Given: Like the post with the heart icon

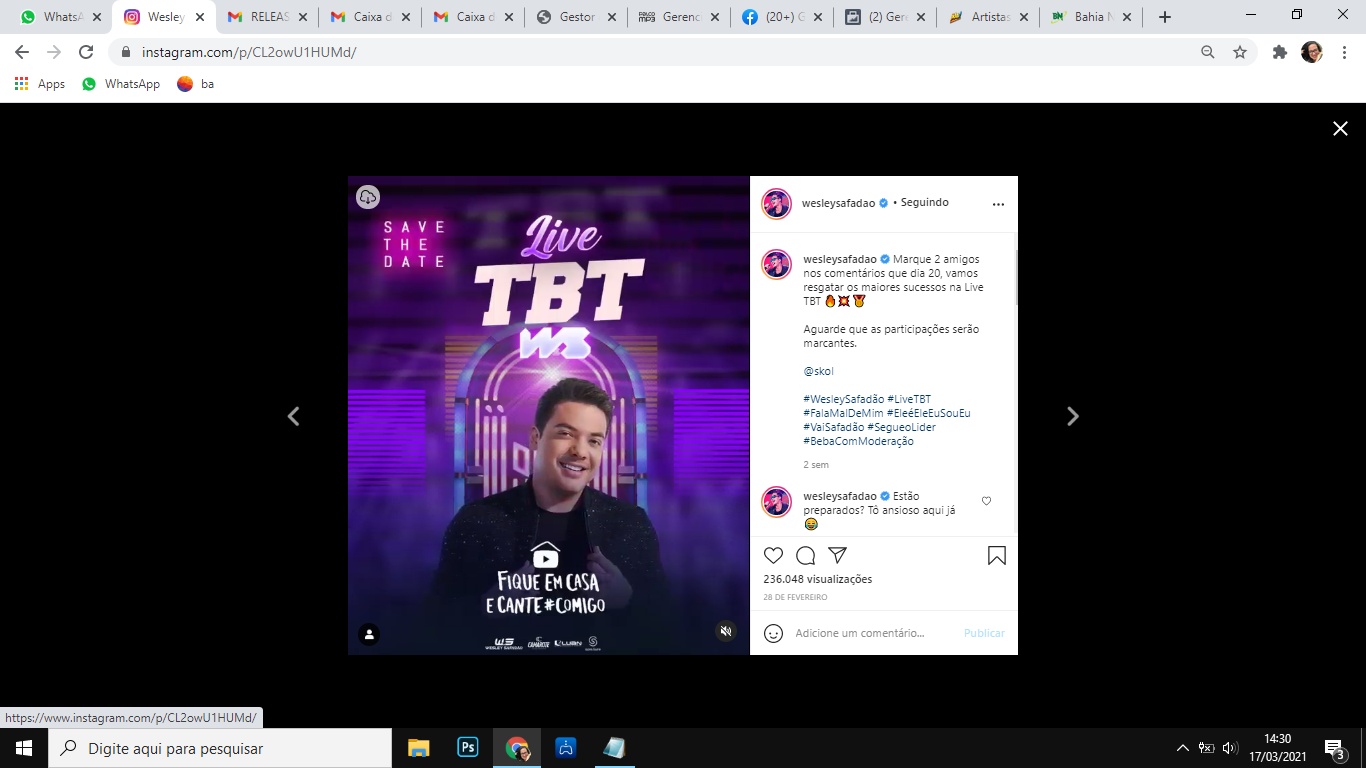Looking at the screenshot, I should pos(773,556).
